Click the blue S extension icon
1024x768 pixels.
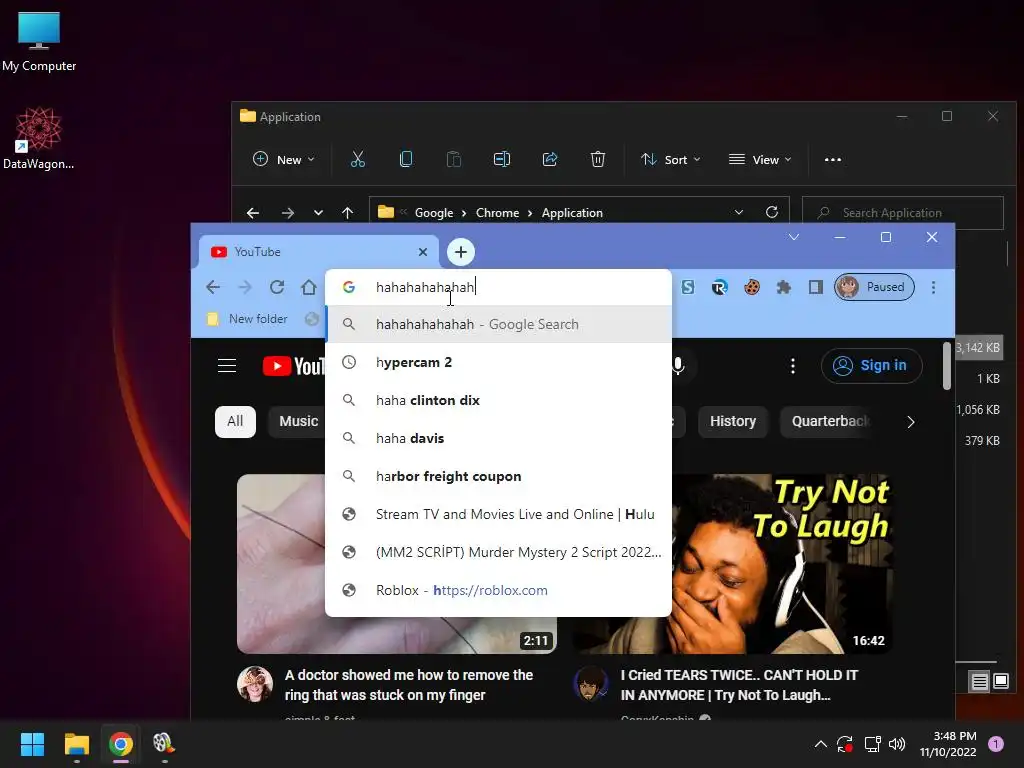pos(688,287)
